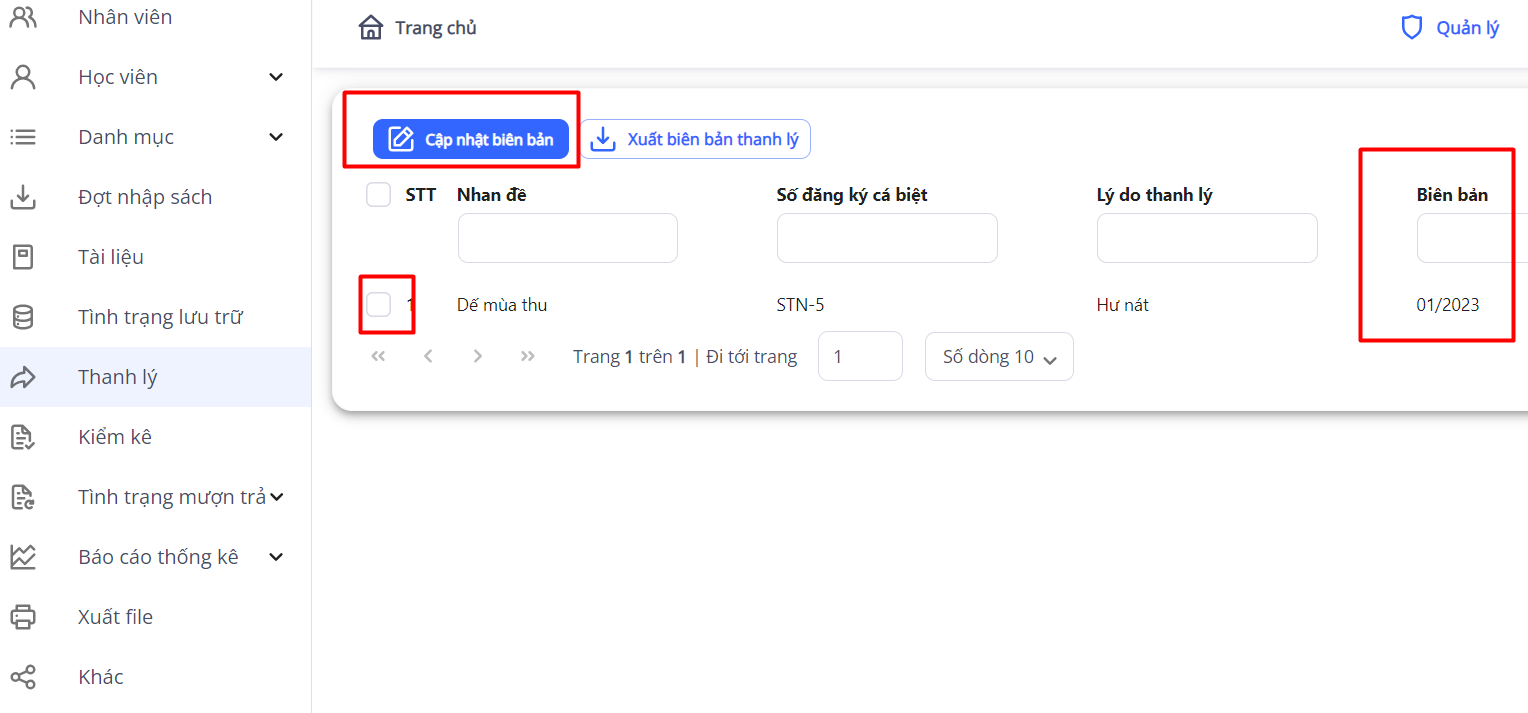Expand the Học viên submenu
Image resolution: width=1528 pixels, height=713 pixels.
[x=277, y=77]
